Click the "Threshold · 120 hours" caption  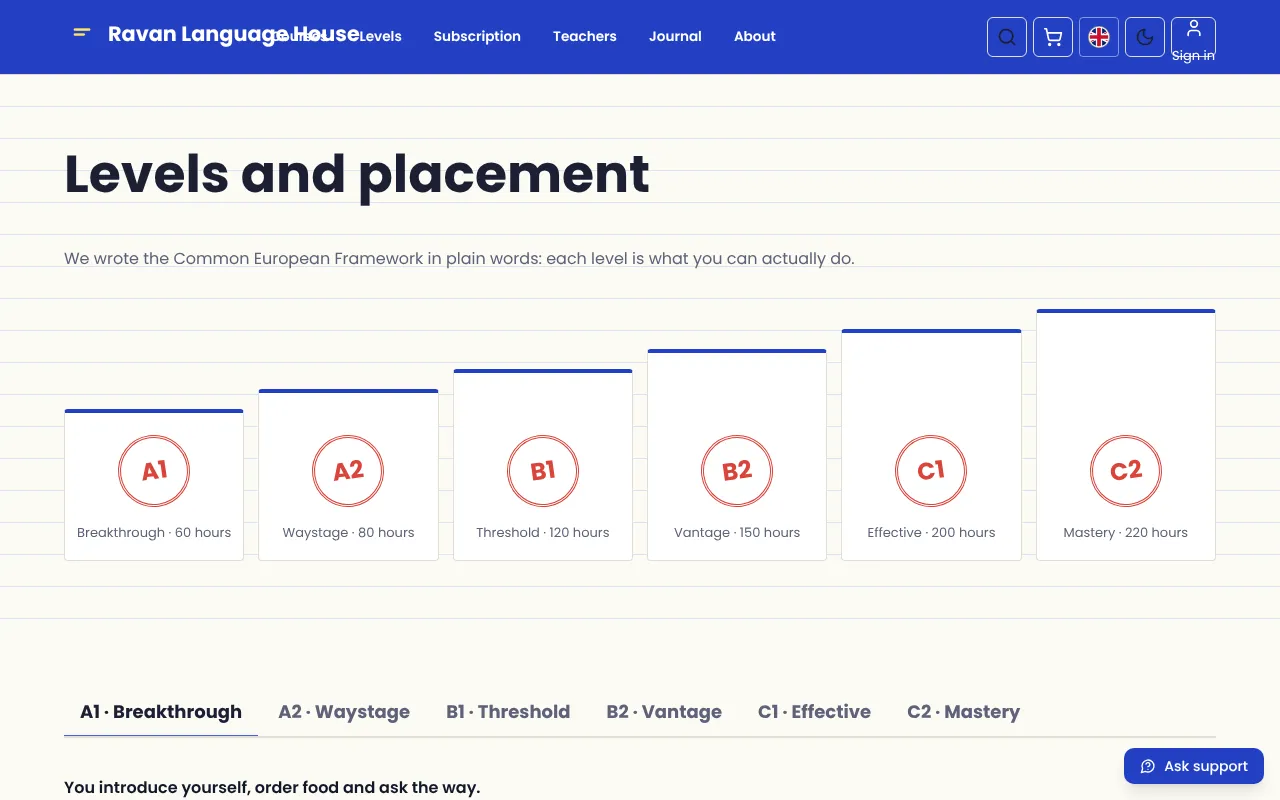coord(543,533)
